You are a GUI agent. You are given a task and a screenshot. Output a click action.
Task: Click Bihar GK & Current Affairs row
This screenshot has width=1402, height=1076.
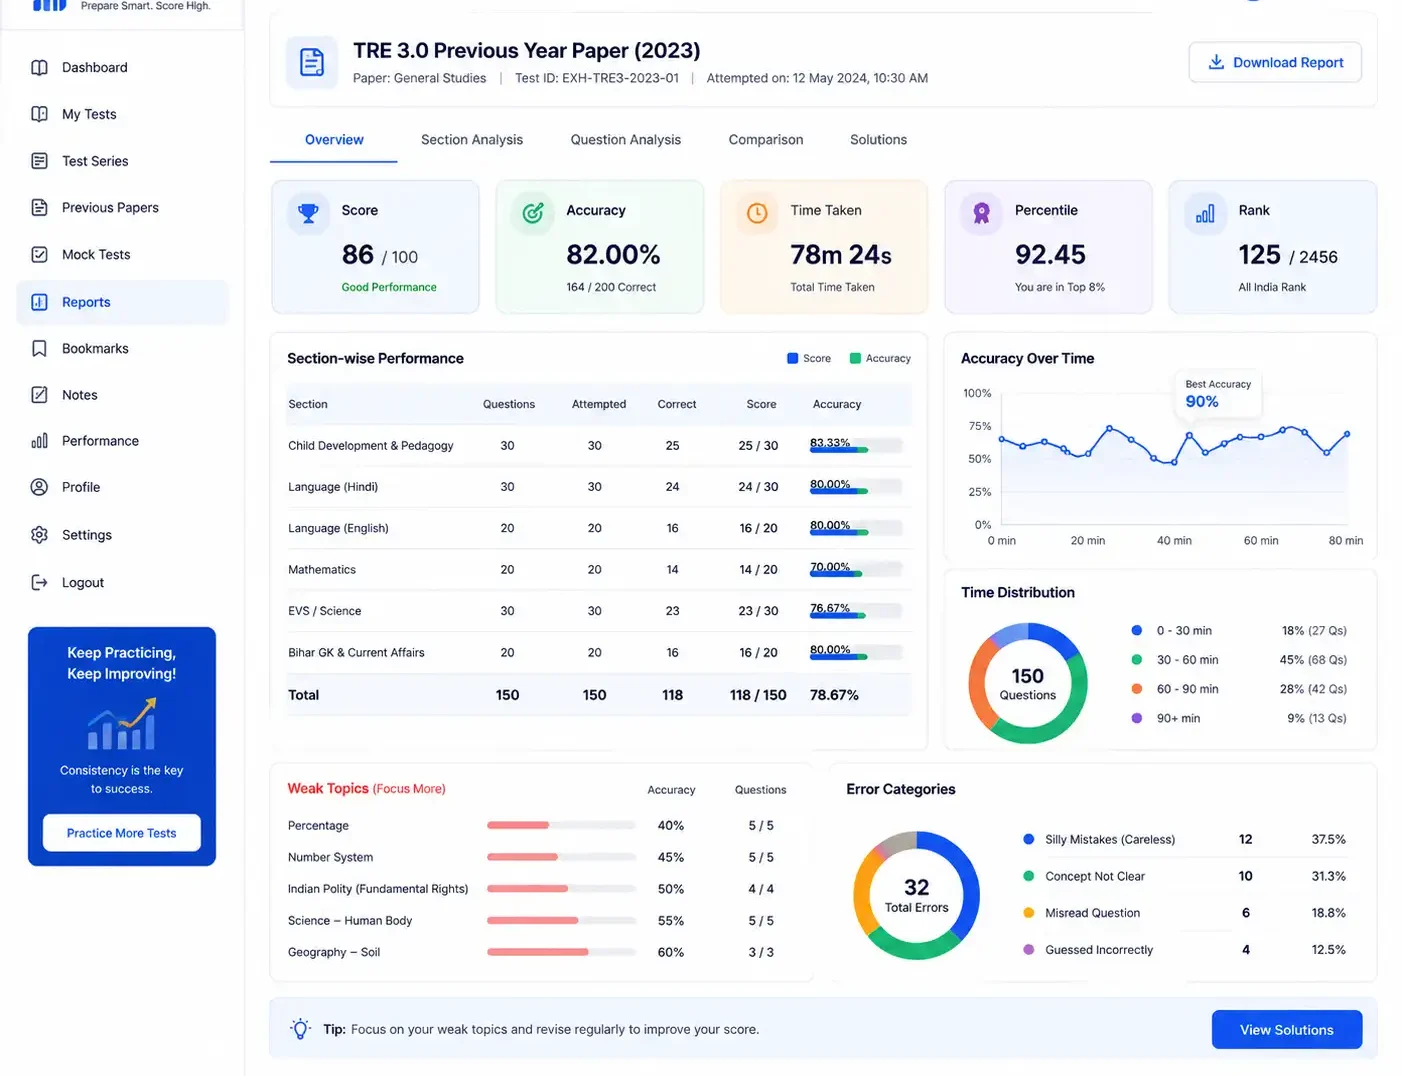click(x=598, y=652)
